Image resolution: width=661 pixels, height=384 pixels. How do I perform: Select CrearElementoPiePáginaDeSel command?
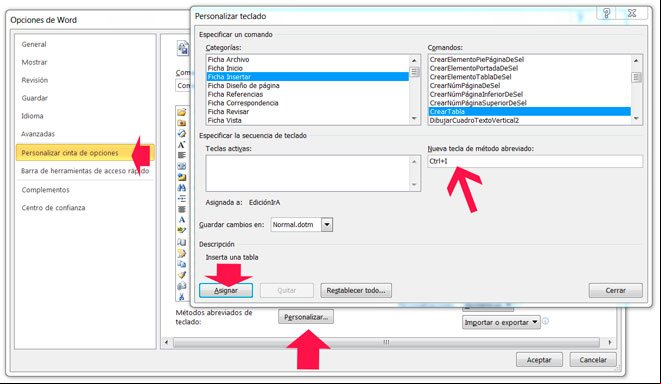pyautogui.click(x=529, y=59)
